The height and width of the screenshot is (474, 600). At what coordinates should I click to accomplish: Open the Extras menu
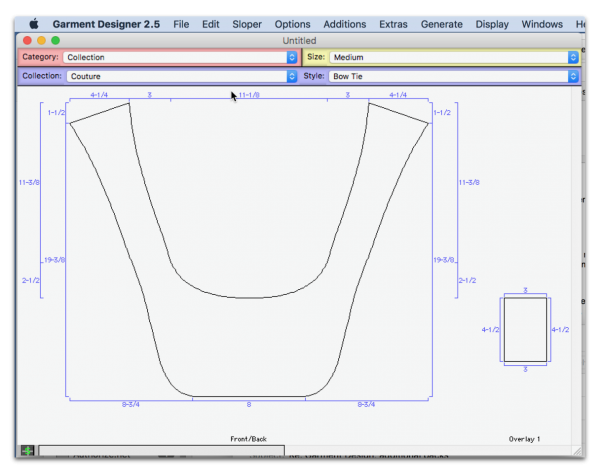(x=393, y=24)
